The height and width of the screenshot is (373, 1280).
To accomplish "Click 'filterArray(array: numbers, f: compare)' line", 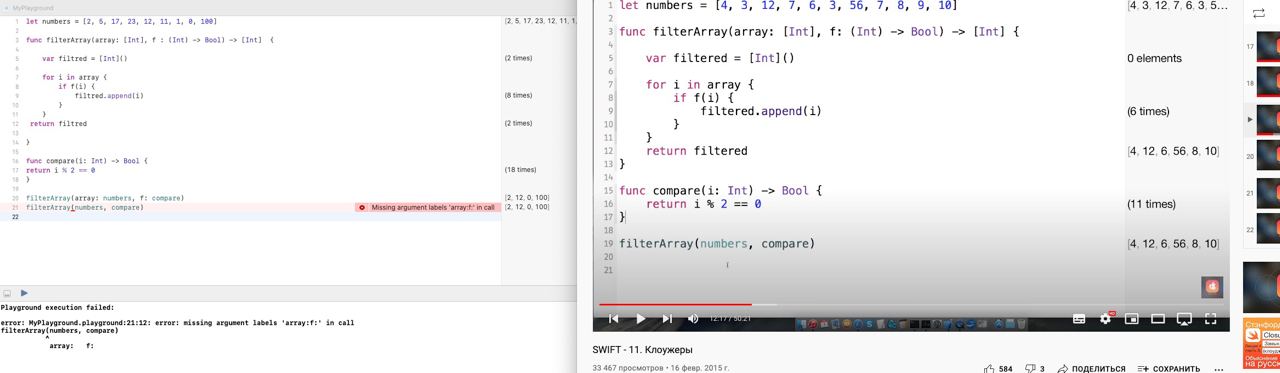I will point(104,198).
